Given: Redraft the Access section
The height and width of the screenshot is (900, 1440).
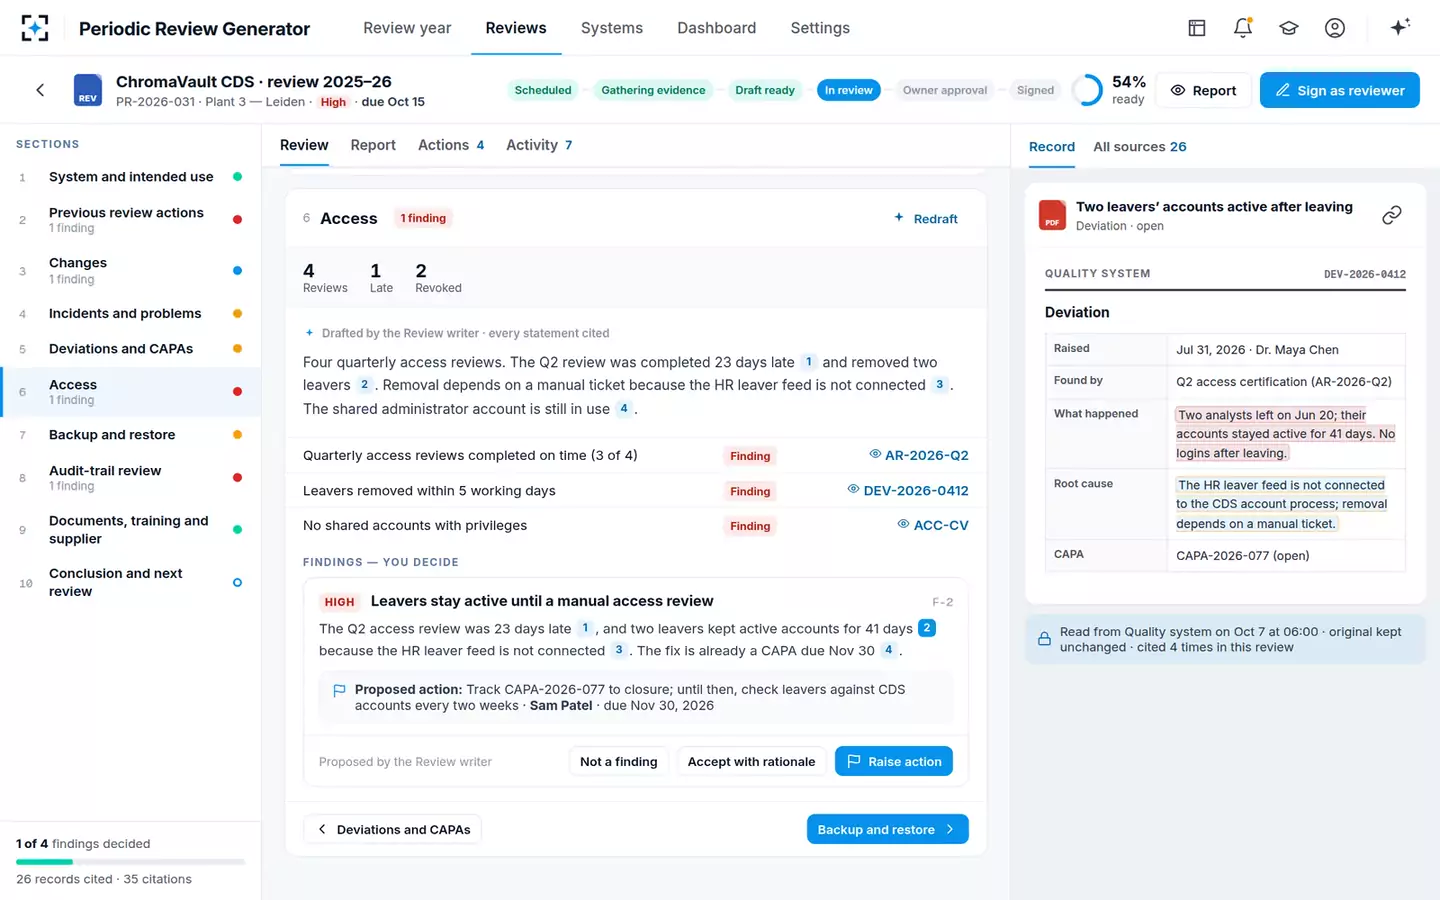Looking at the screenshot, I should (926, 218).
